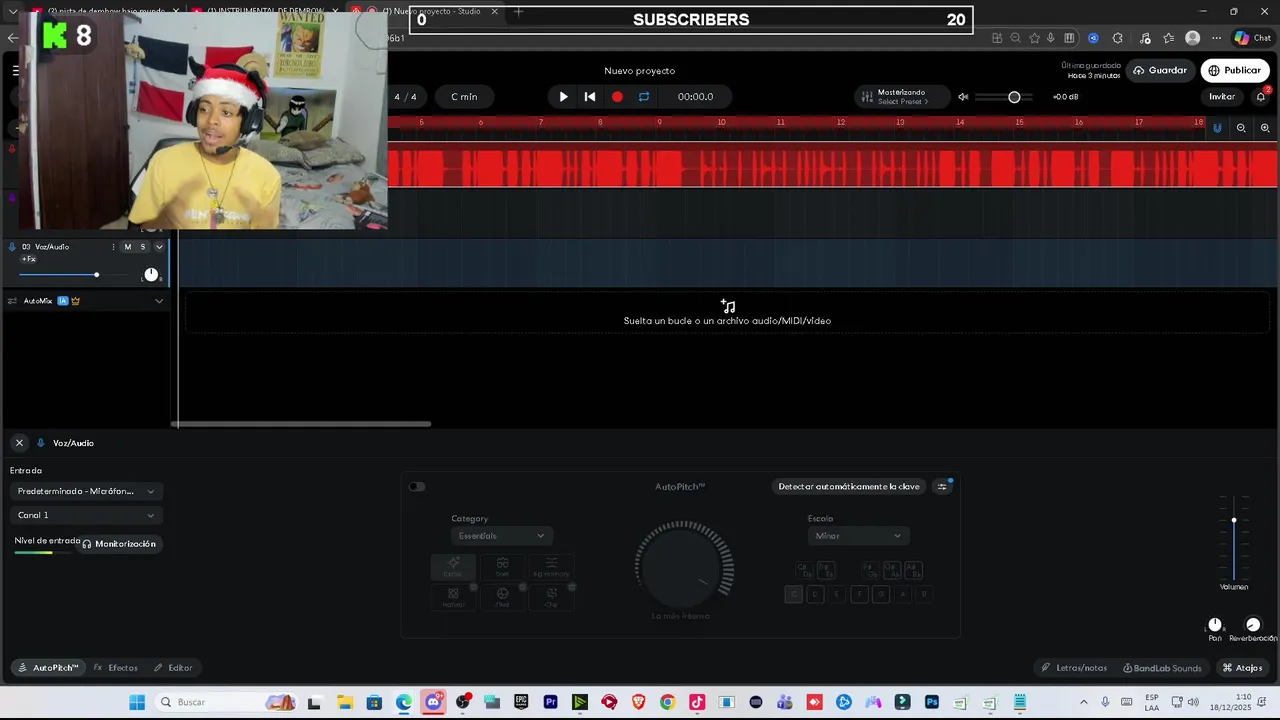Click the horizontal timeline scrollbar

[301, 424]
